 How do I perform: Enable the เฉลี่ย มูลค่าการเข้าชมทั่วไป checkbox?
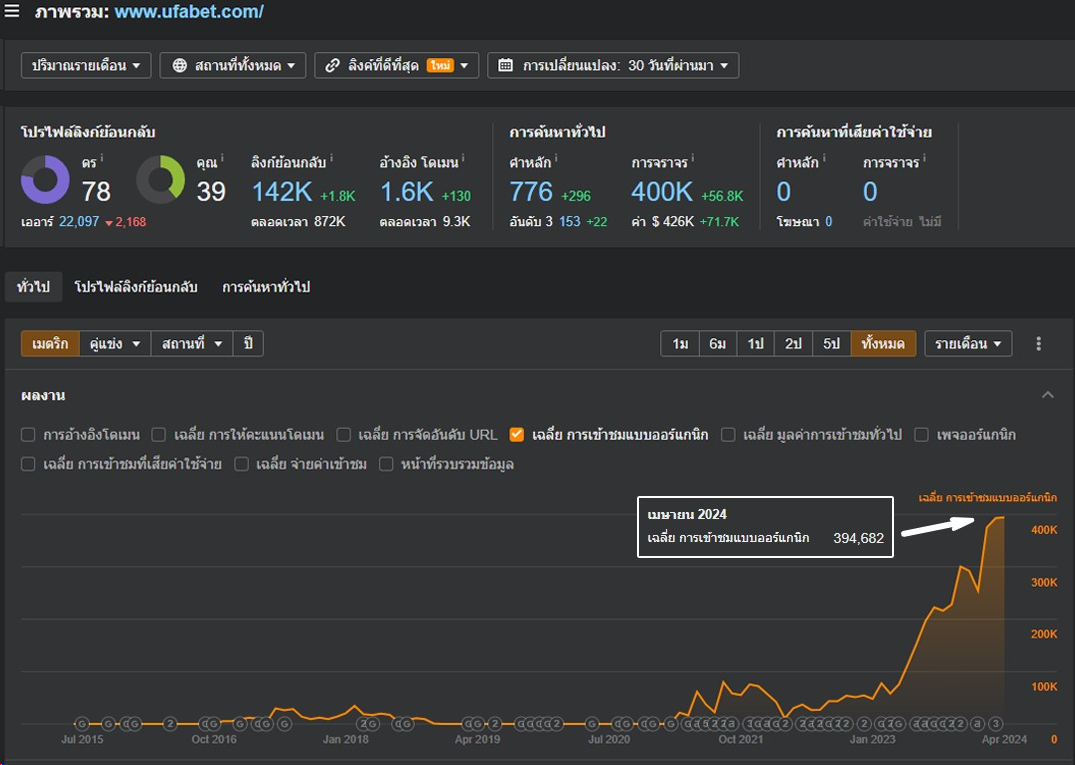(728, 435)
